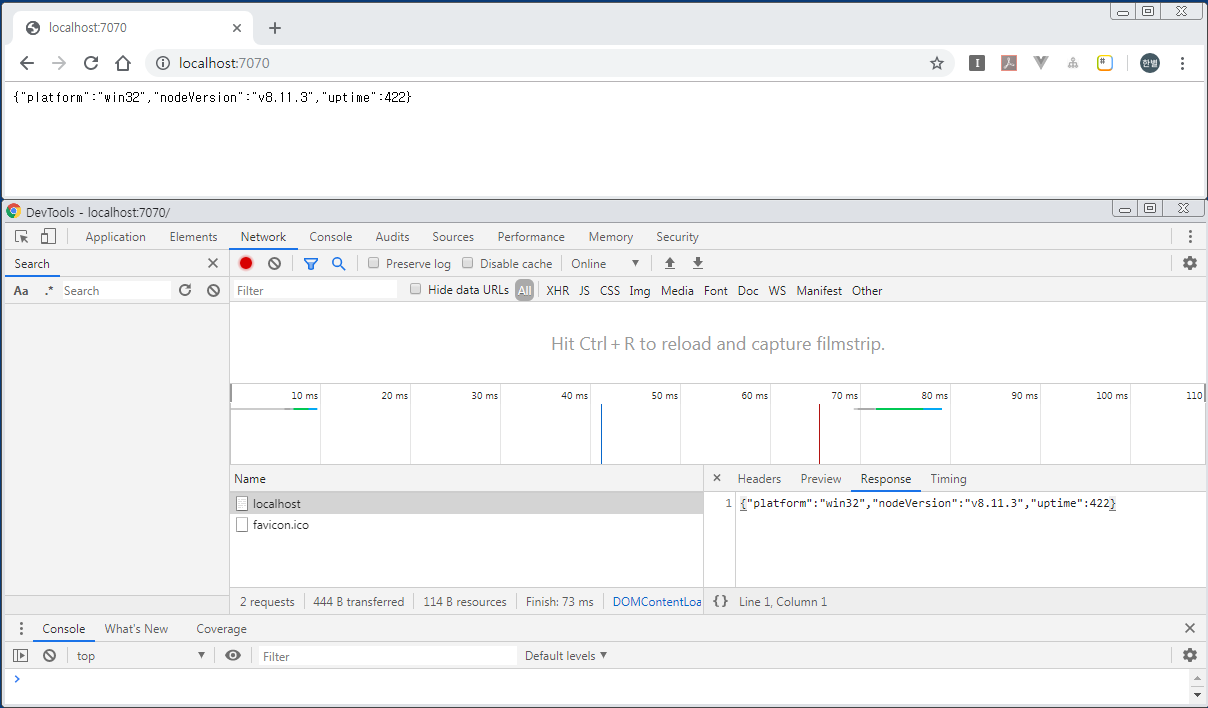
Task: Filter requests by WS
Action: click(777, 291)
